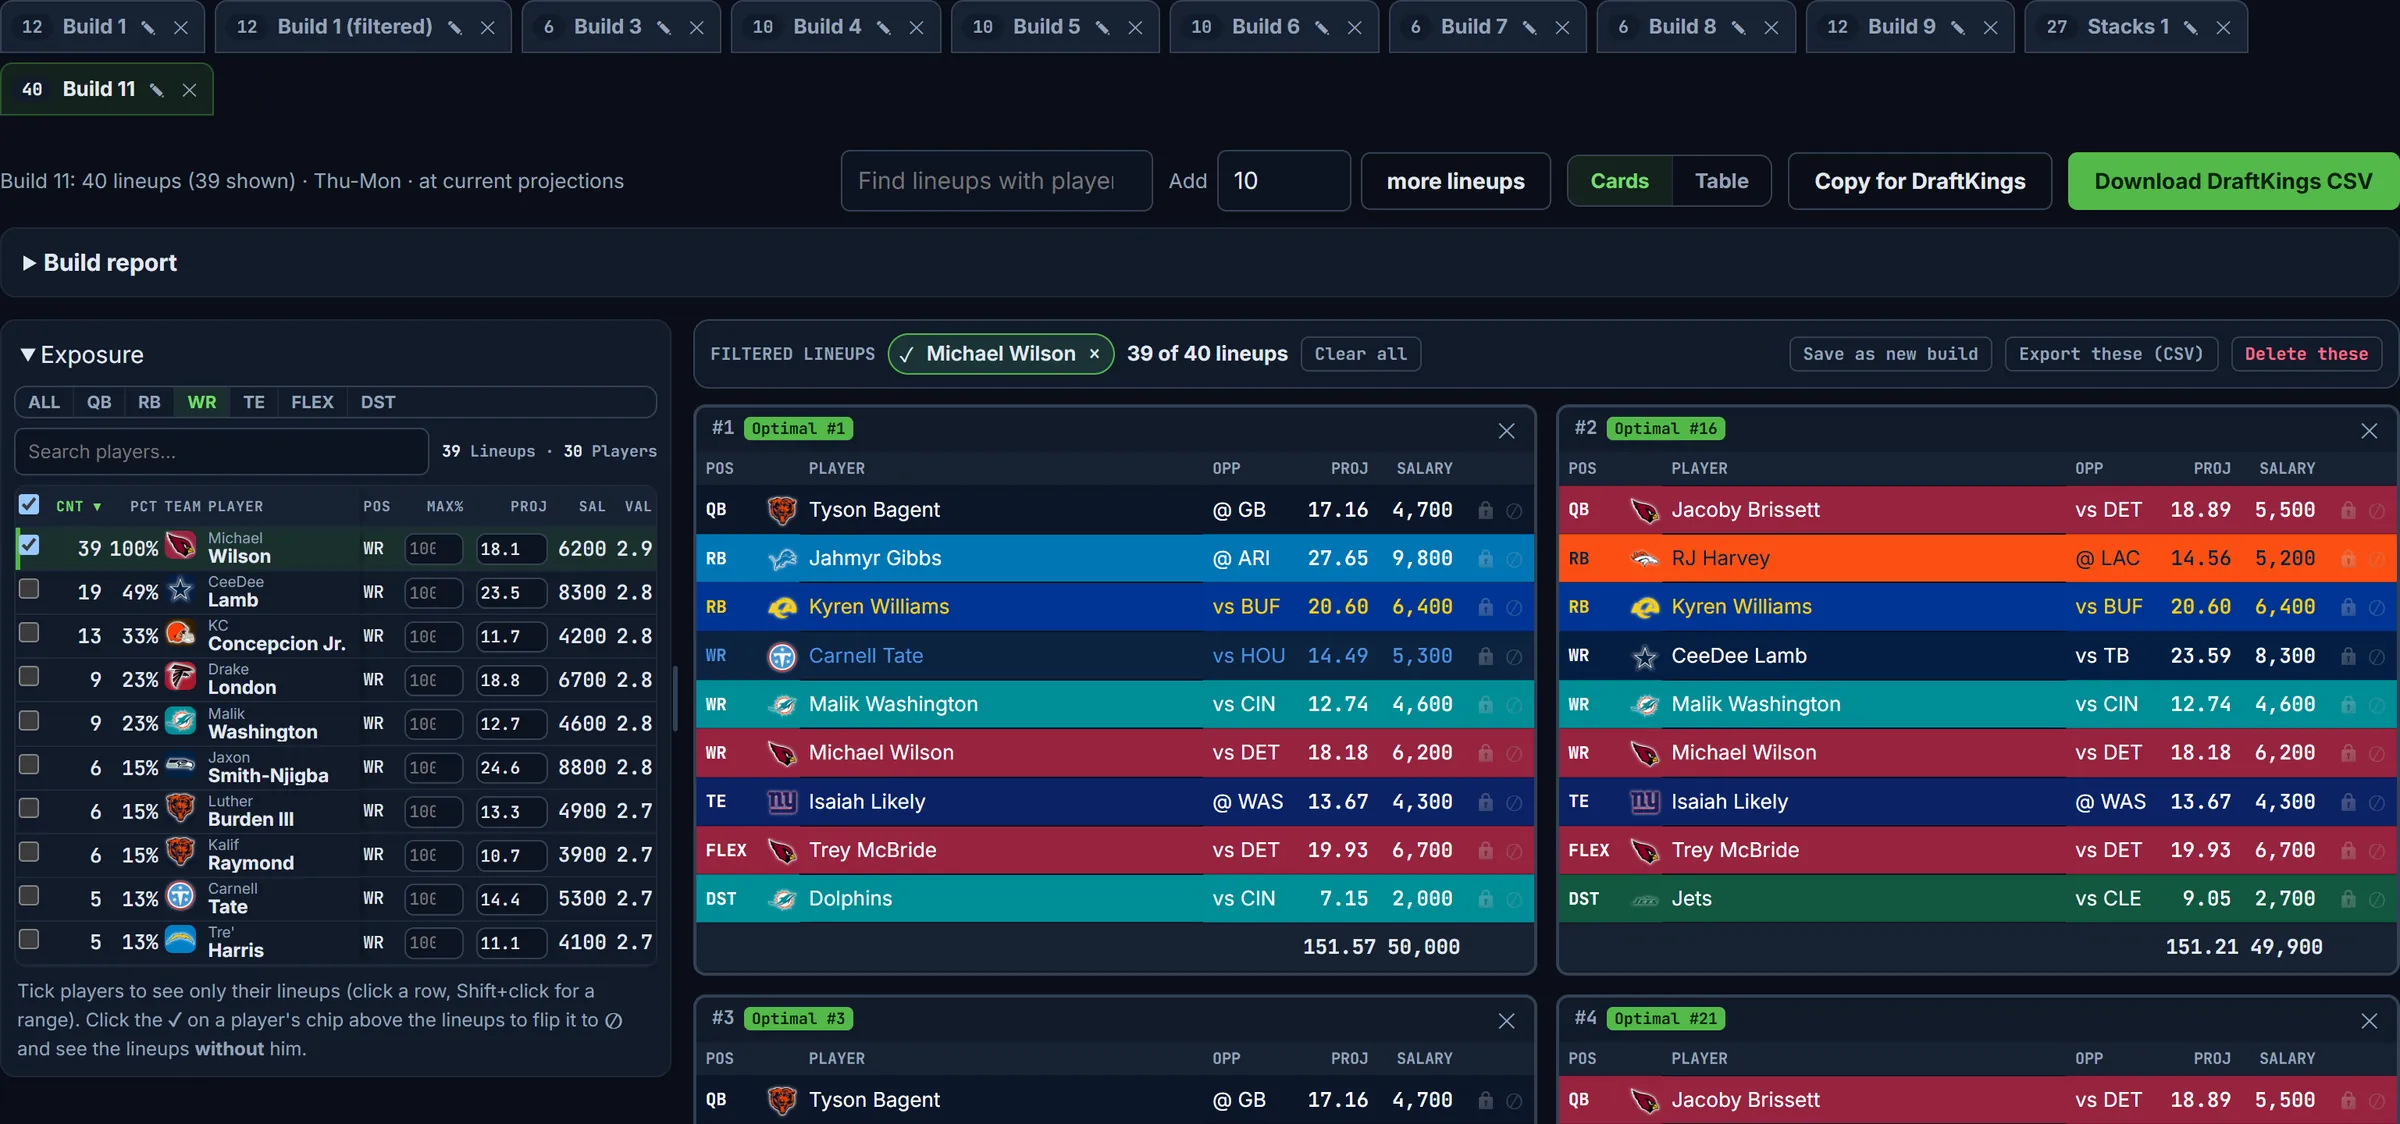Rename Build 11 using its pencil icon

156,90
